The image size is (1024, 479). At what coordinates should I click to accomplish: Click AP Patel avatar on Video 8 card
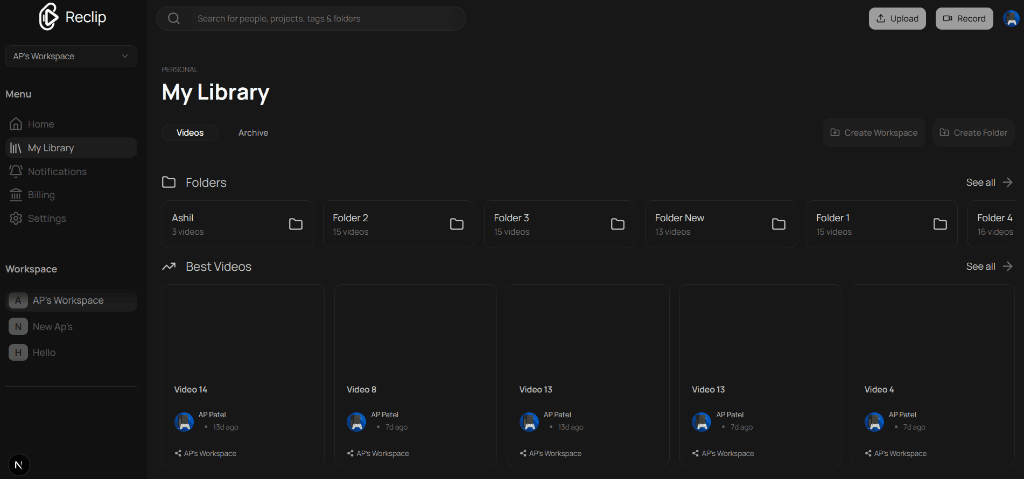click(357, 421)
